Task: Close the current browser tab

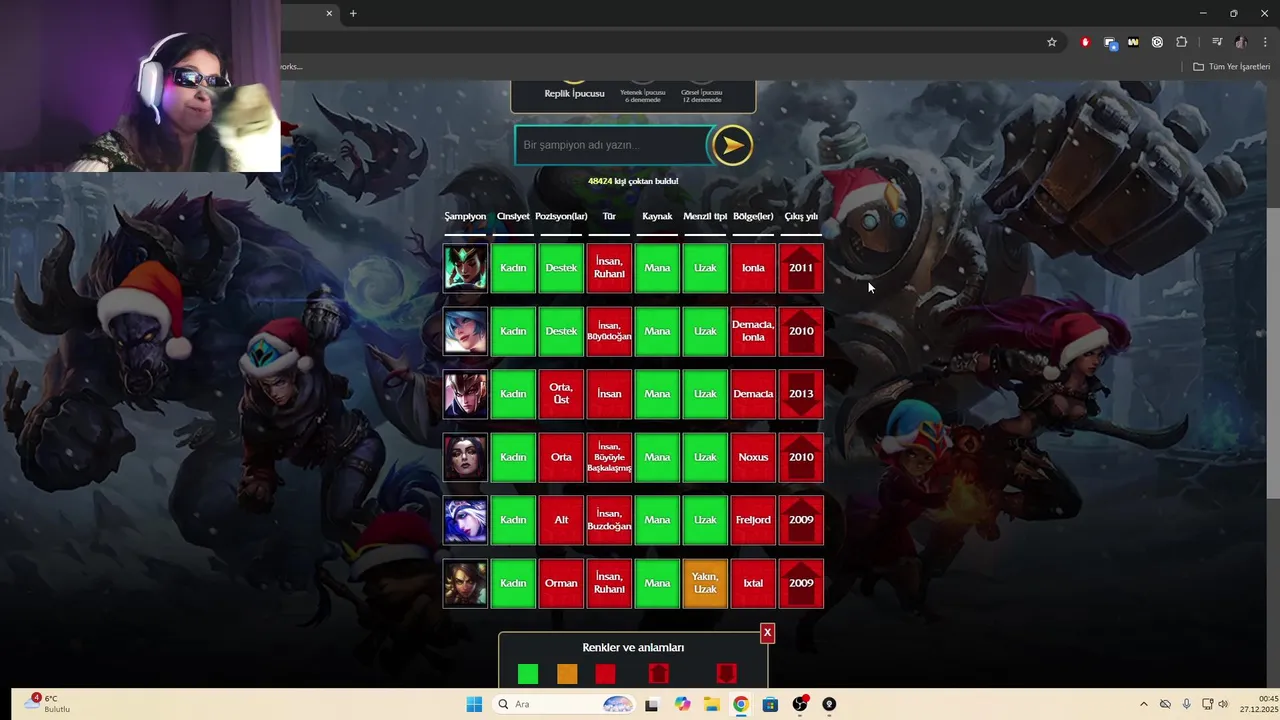Action: [329, 13]
